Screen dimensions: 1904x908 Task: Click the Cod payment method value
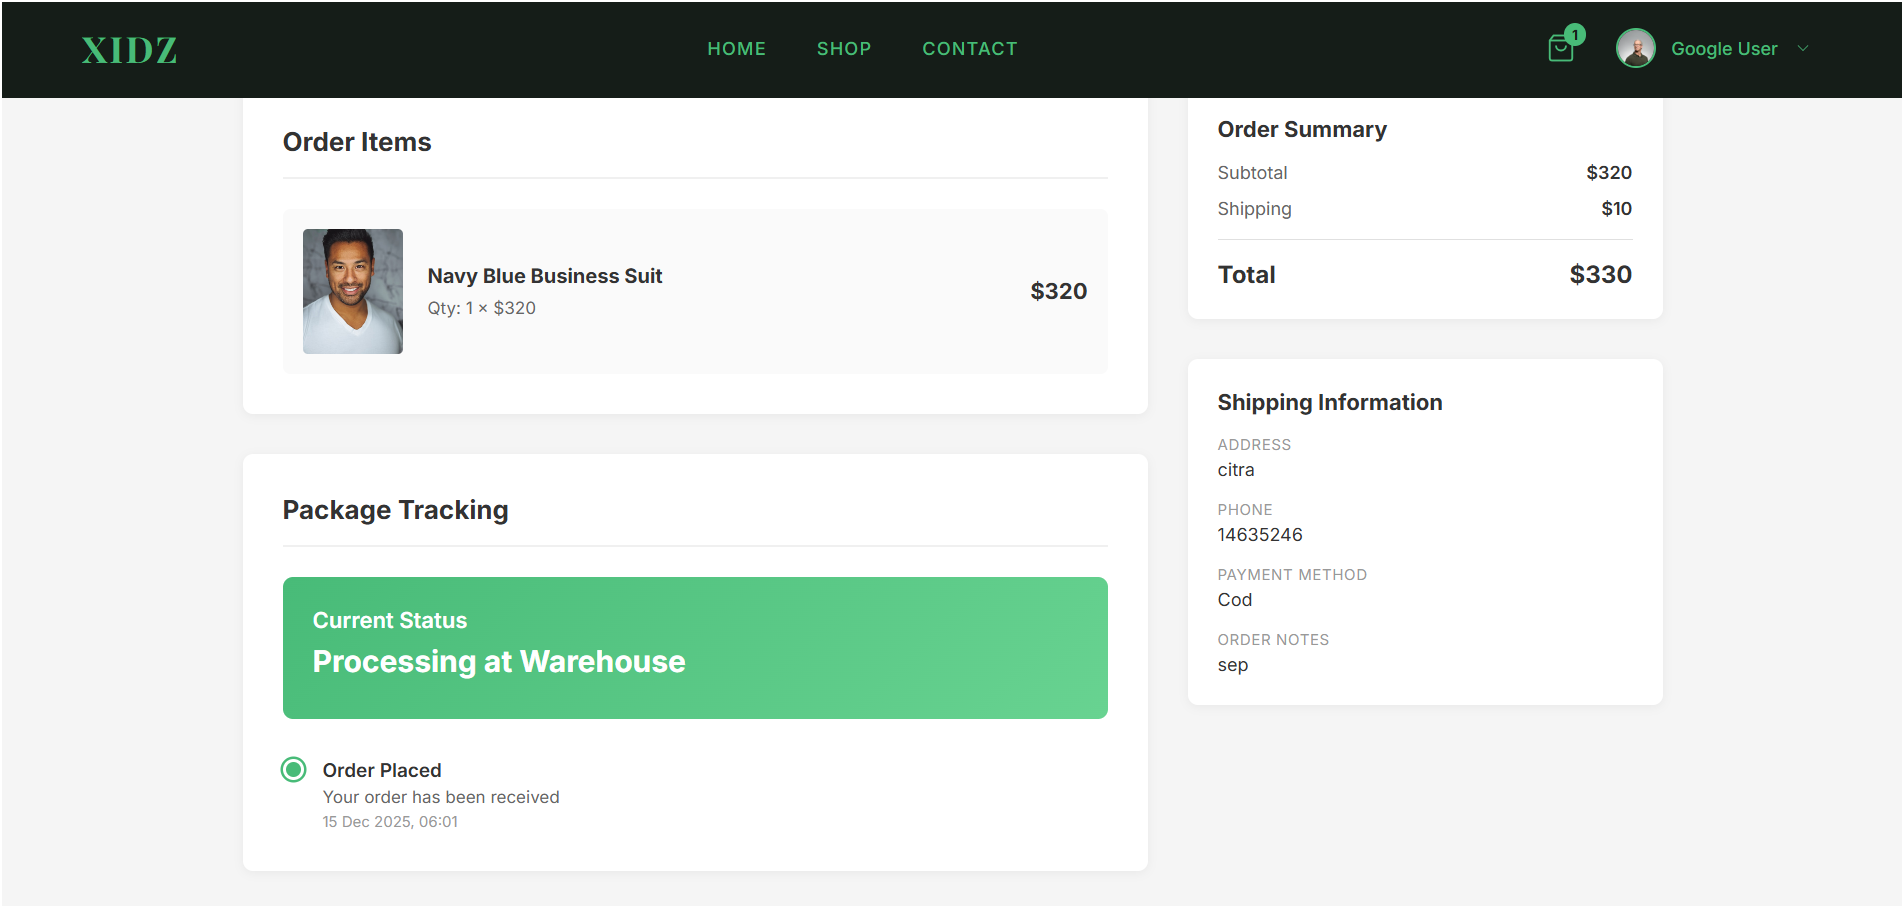(x=1234, y=600)
